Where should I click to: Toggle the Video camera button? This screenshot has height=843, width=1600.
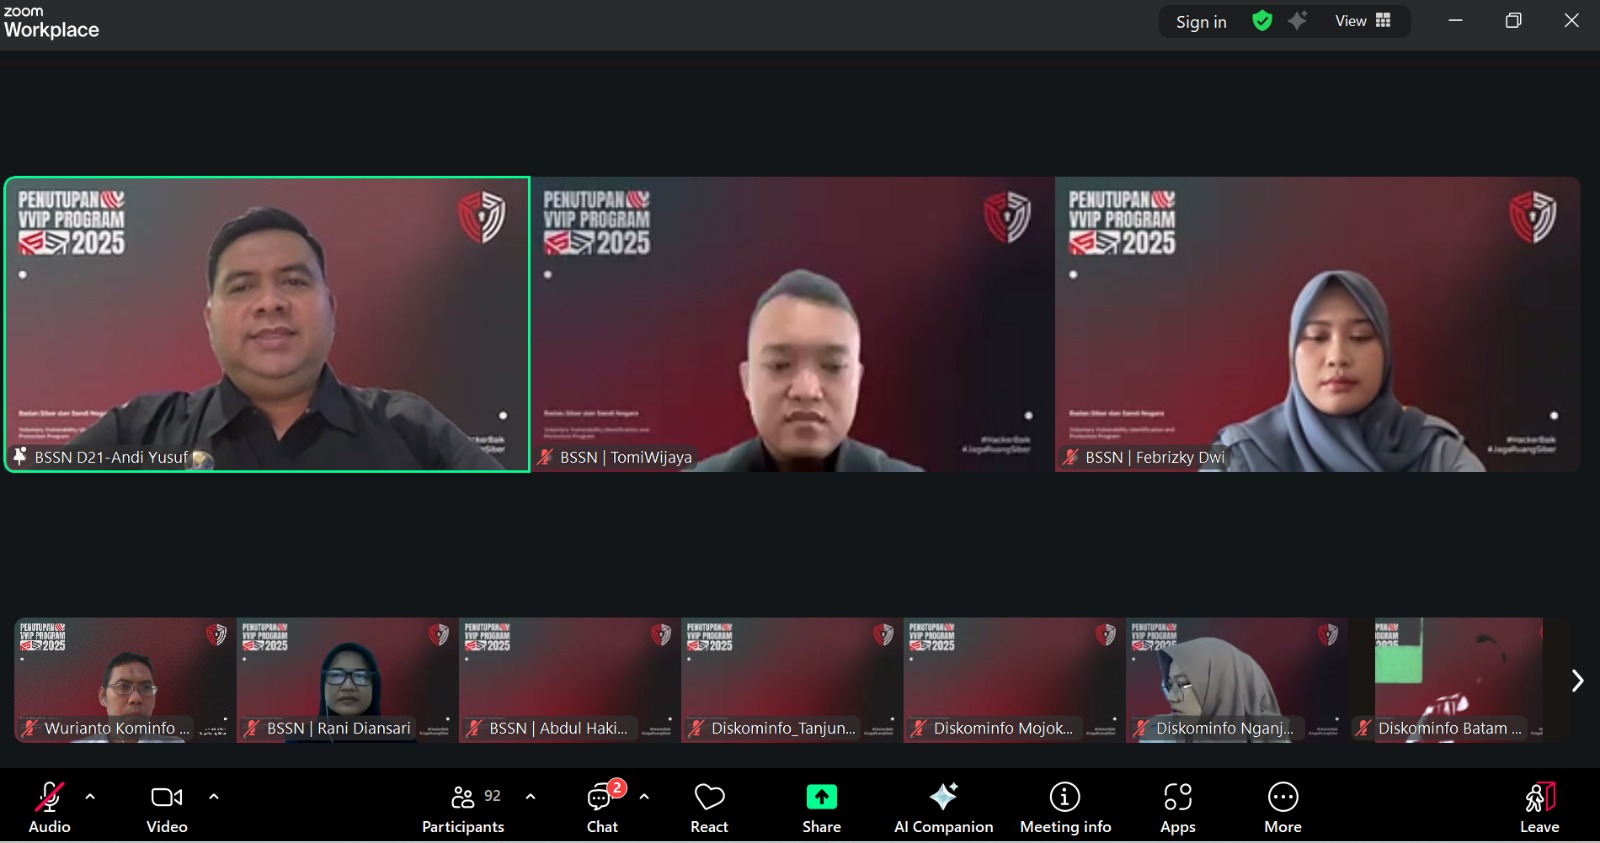[x=166, y=806]
